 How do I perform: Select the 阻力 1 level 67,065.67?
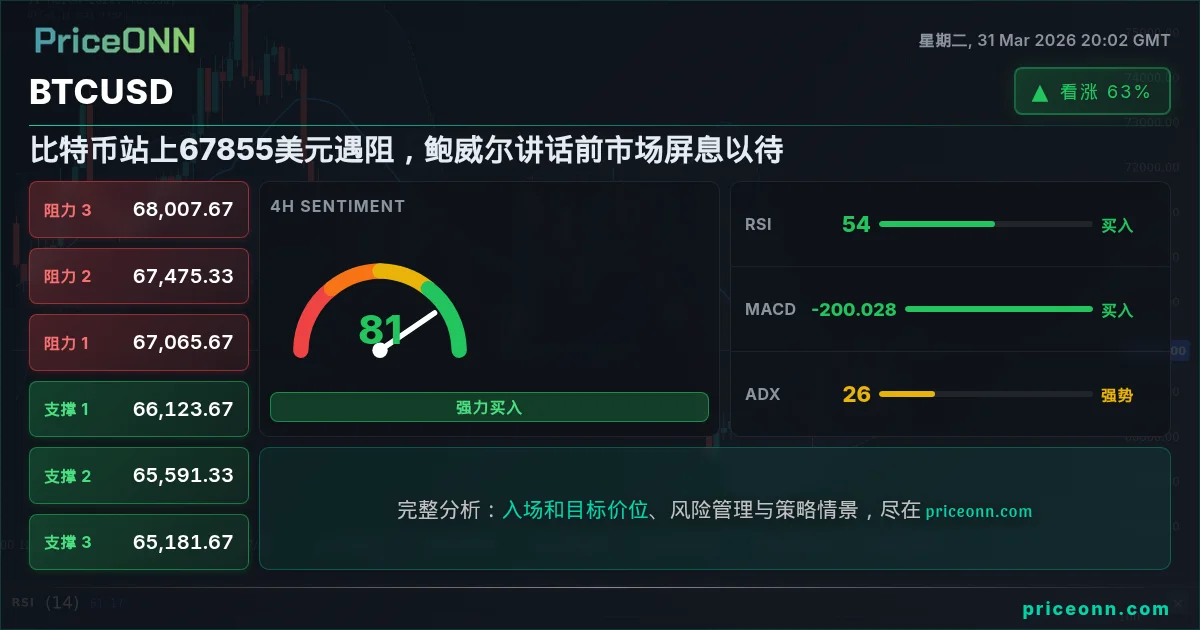click(139, 343)
